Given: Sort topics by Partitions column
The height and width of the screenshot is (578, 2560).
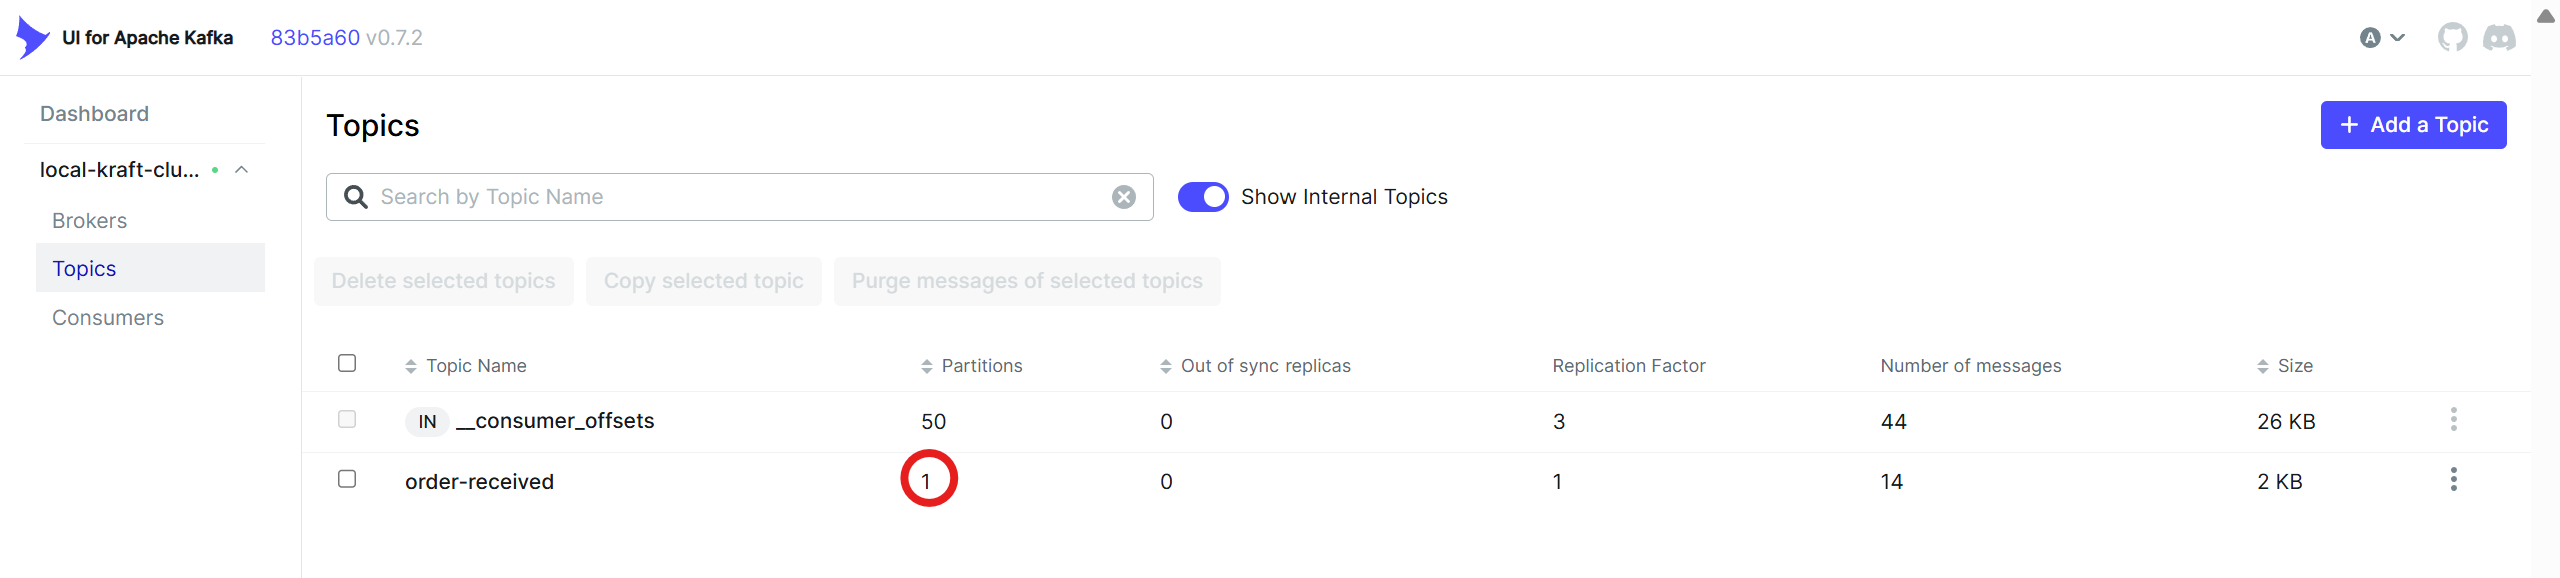Looking at the screenshot, I should (x=980, y=366).
